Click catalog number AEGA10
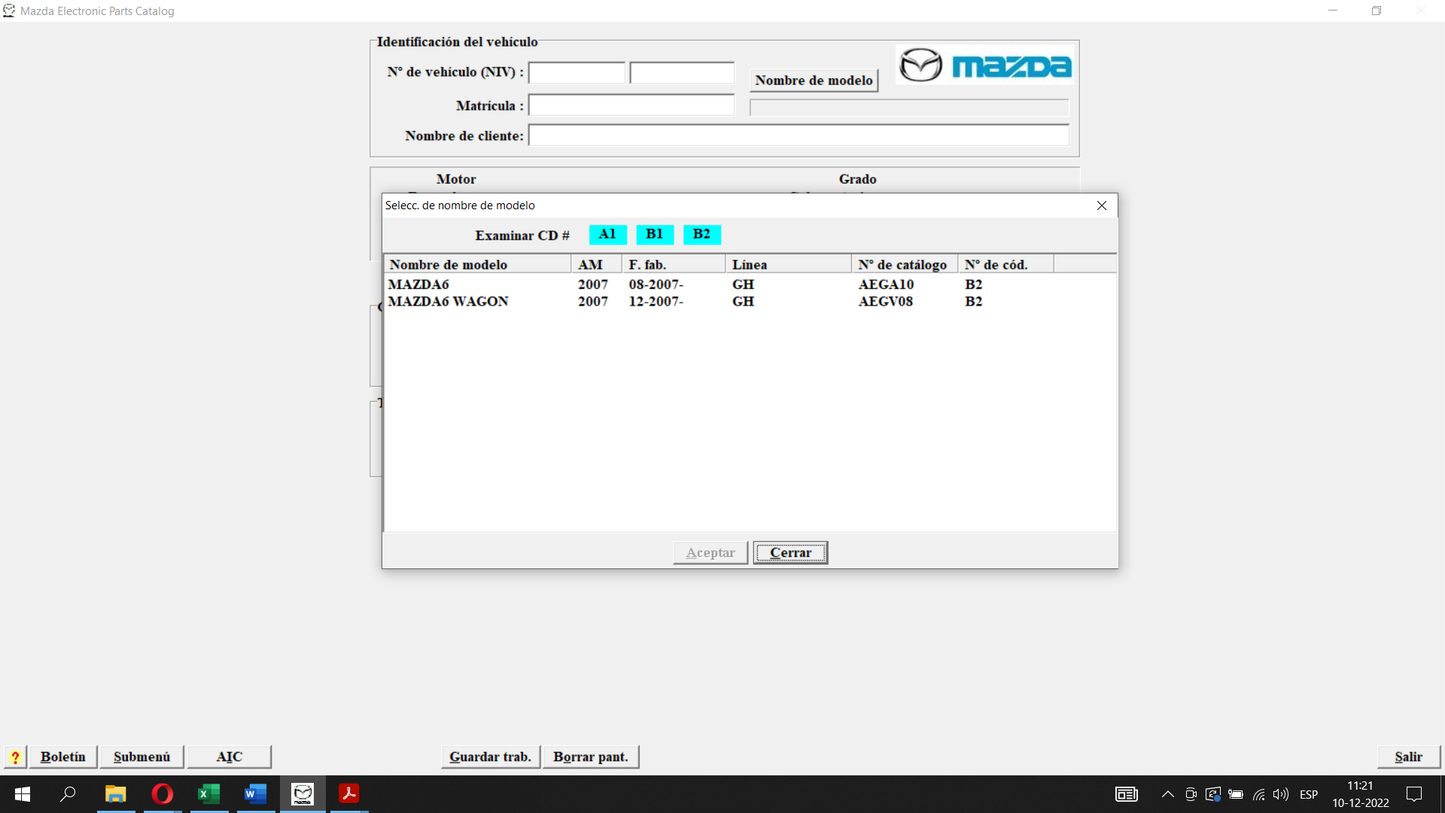The height and width of the screenshot is (813, 1445). [x=886, y=284]
